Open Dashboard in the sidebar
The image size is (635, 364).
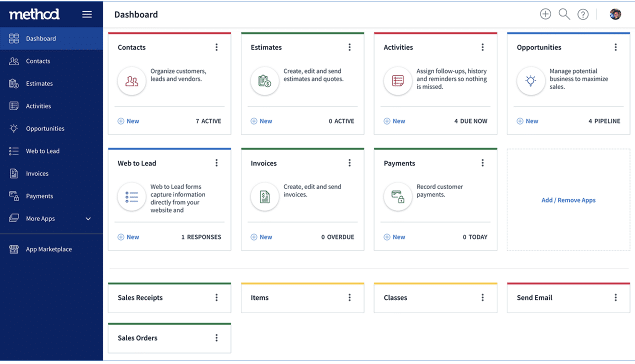click(51, 38)
